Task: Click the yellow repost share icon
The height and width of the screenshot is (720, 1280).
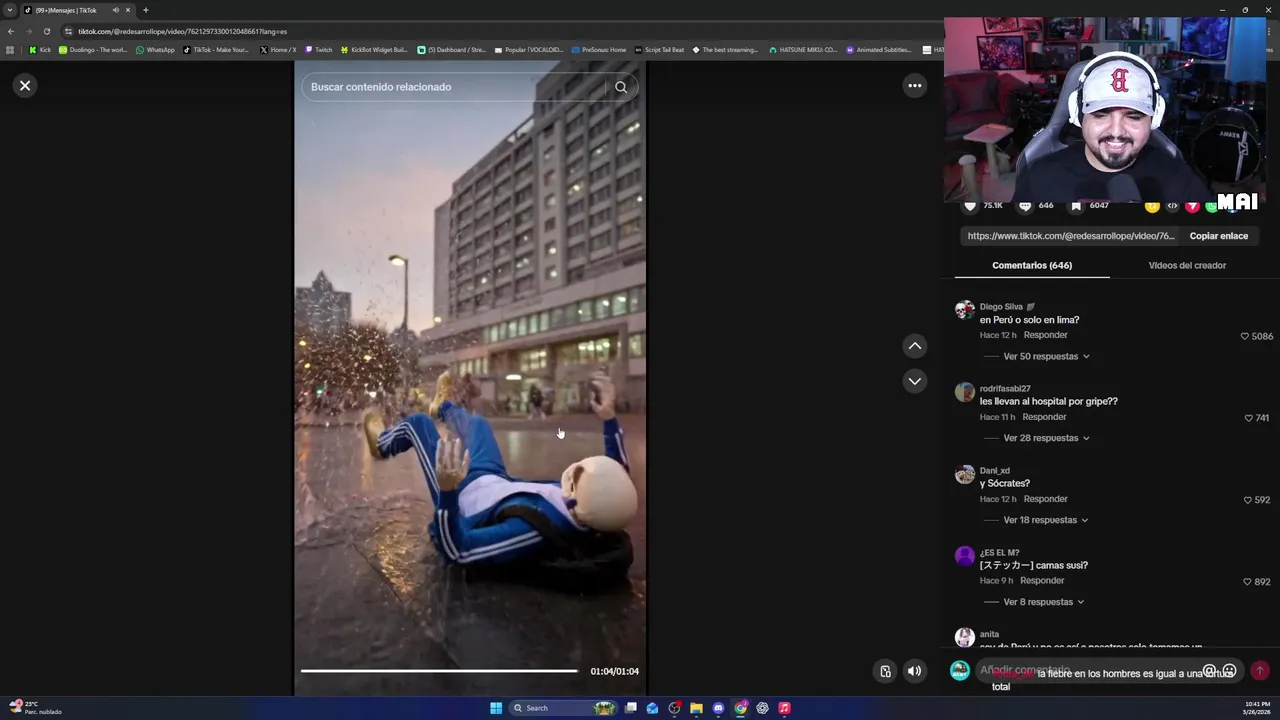Action: pos(1152,206)
